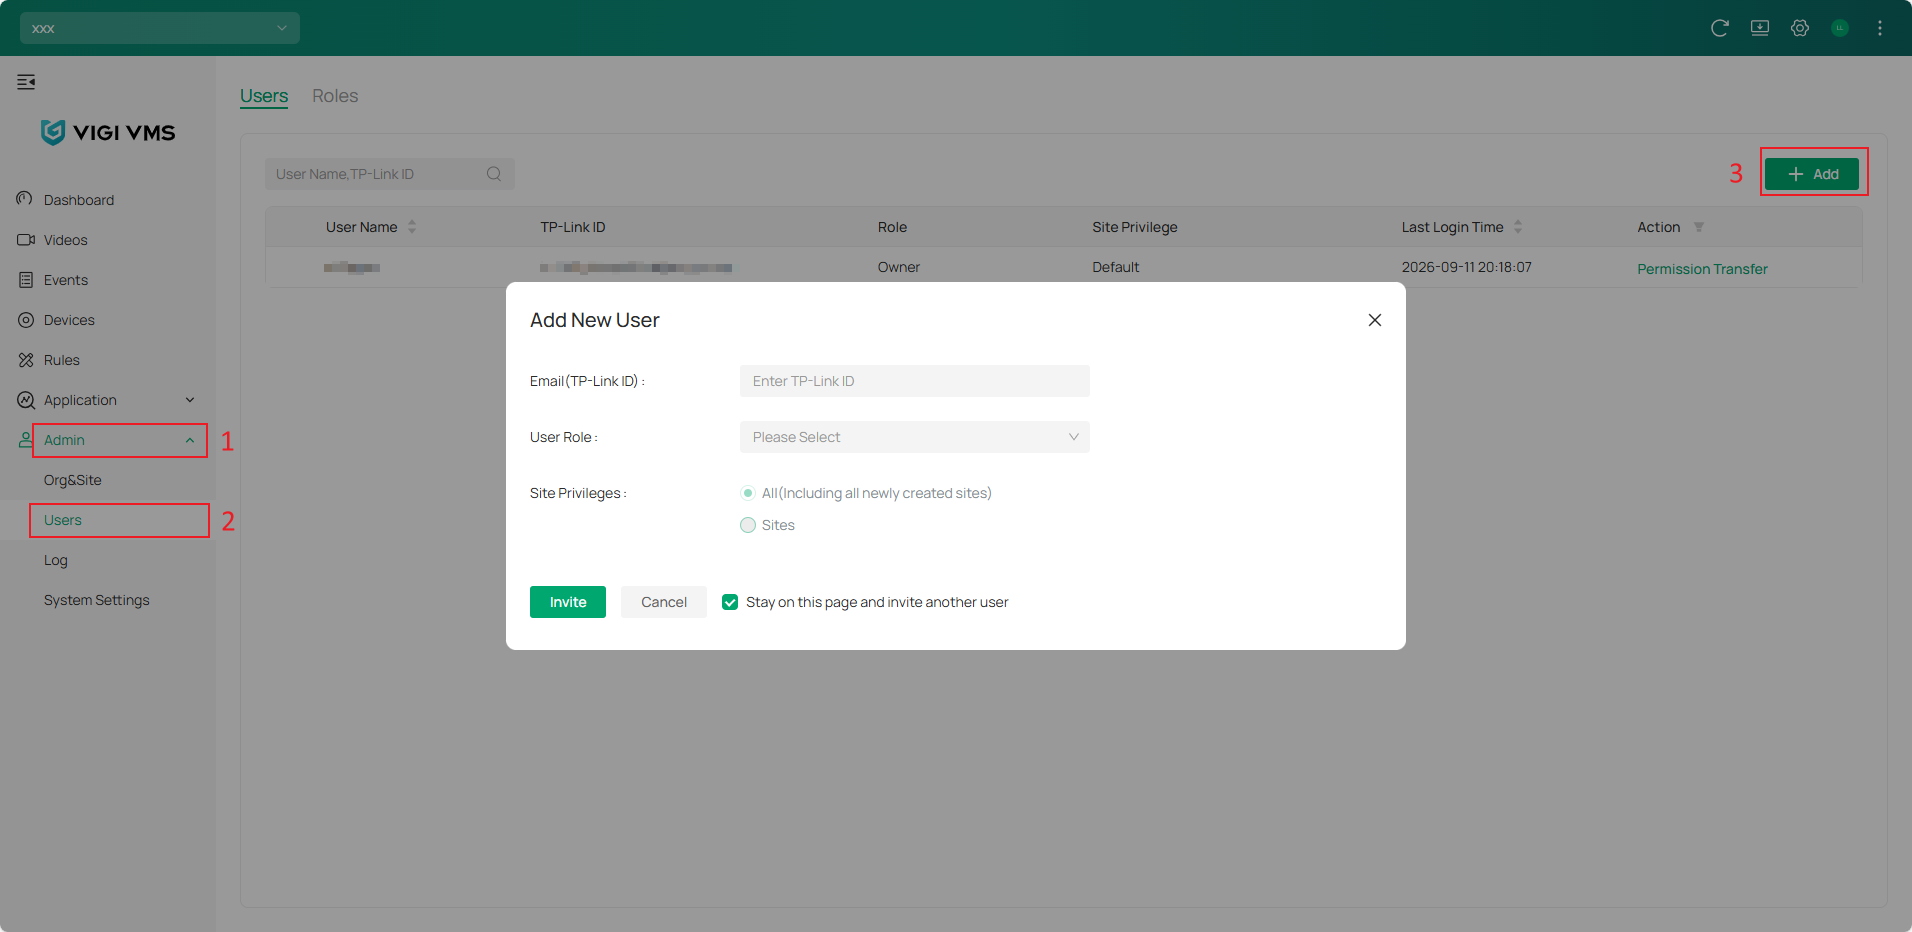Open Org&Site submenu item

(73, 480)
